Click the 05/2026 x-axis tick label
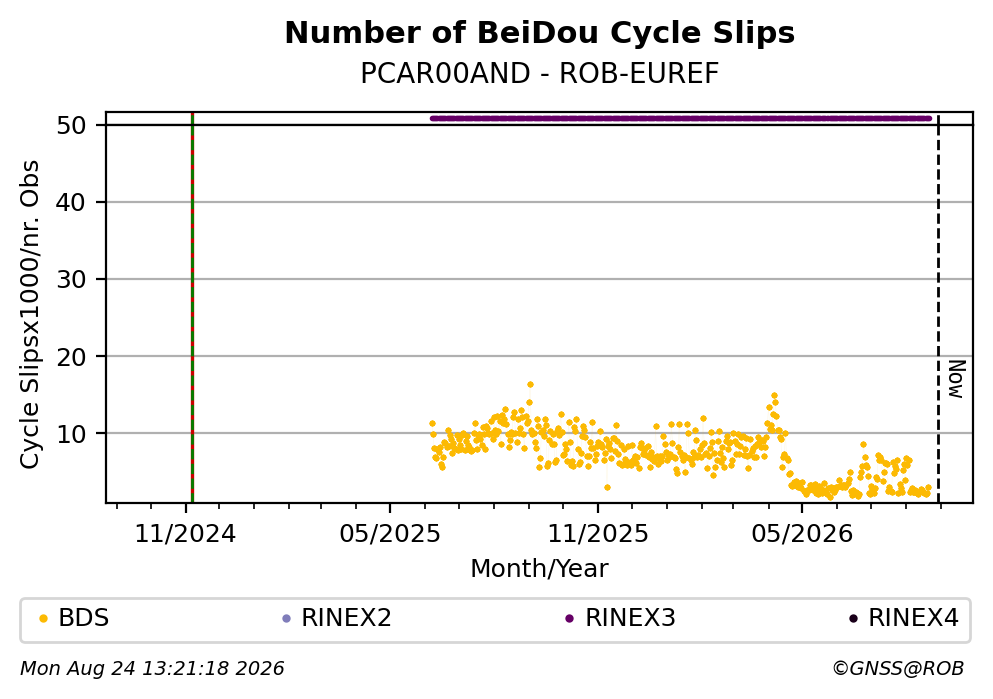This screenshot has height=699, width=993. click(802, 534)
